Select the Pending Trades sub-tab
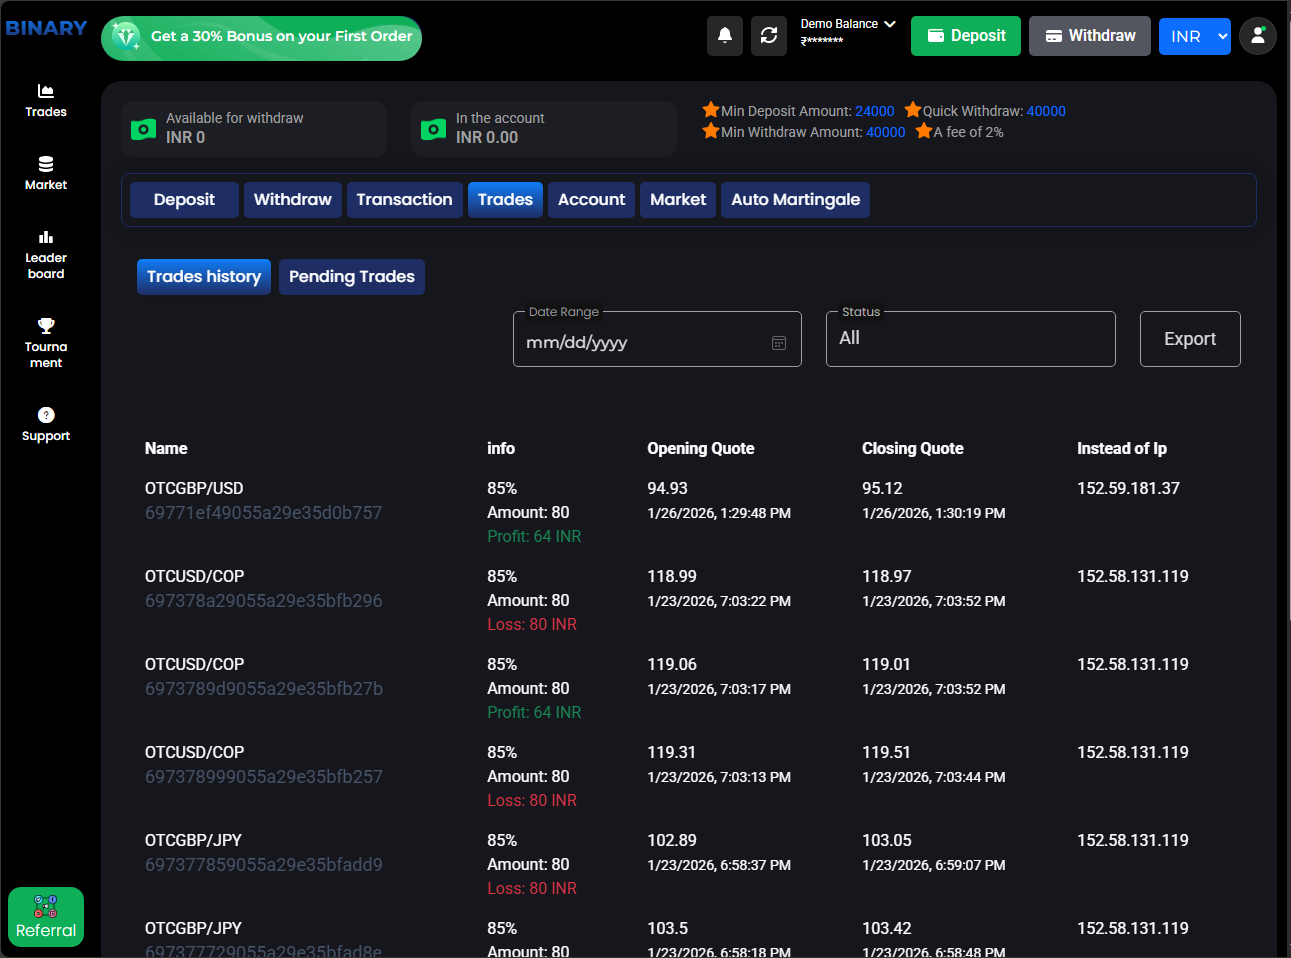The height and width of the screenshot is (958, 1291). tap(352, 277)
